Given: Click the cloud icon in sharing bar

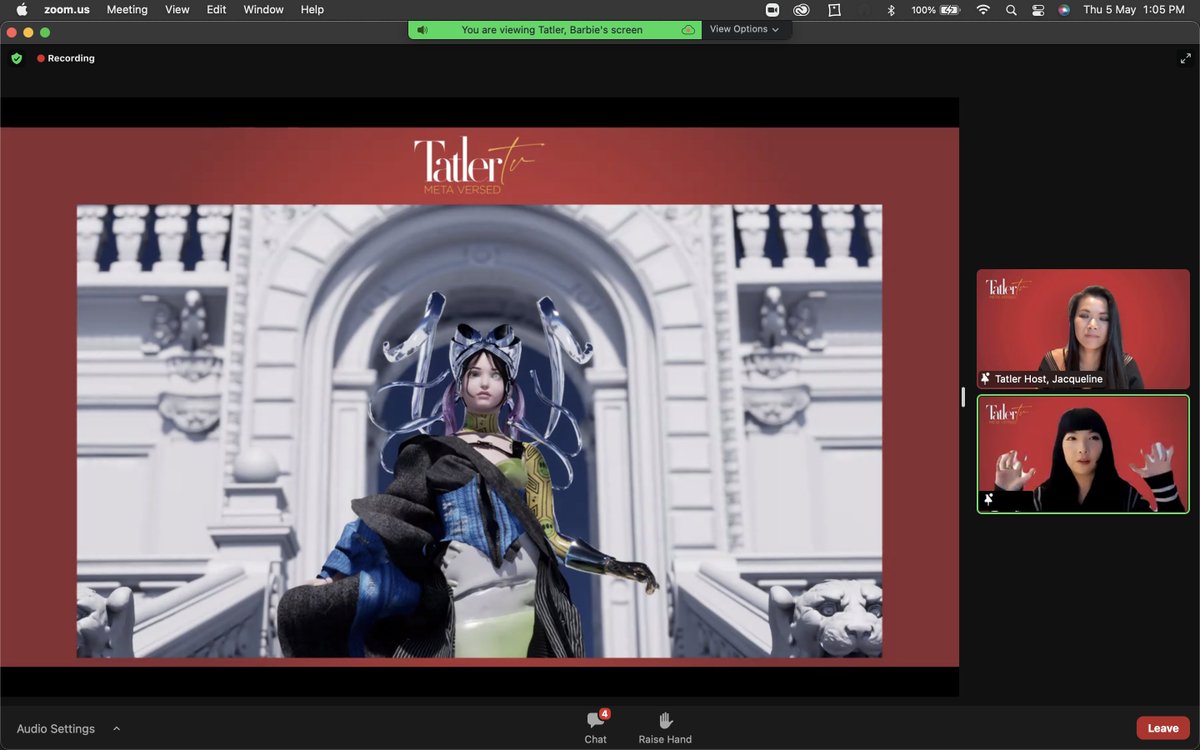Looking at the screenshot, I should (688, 30).
